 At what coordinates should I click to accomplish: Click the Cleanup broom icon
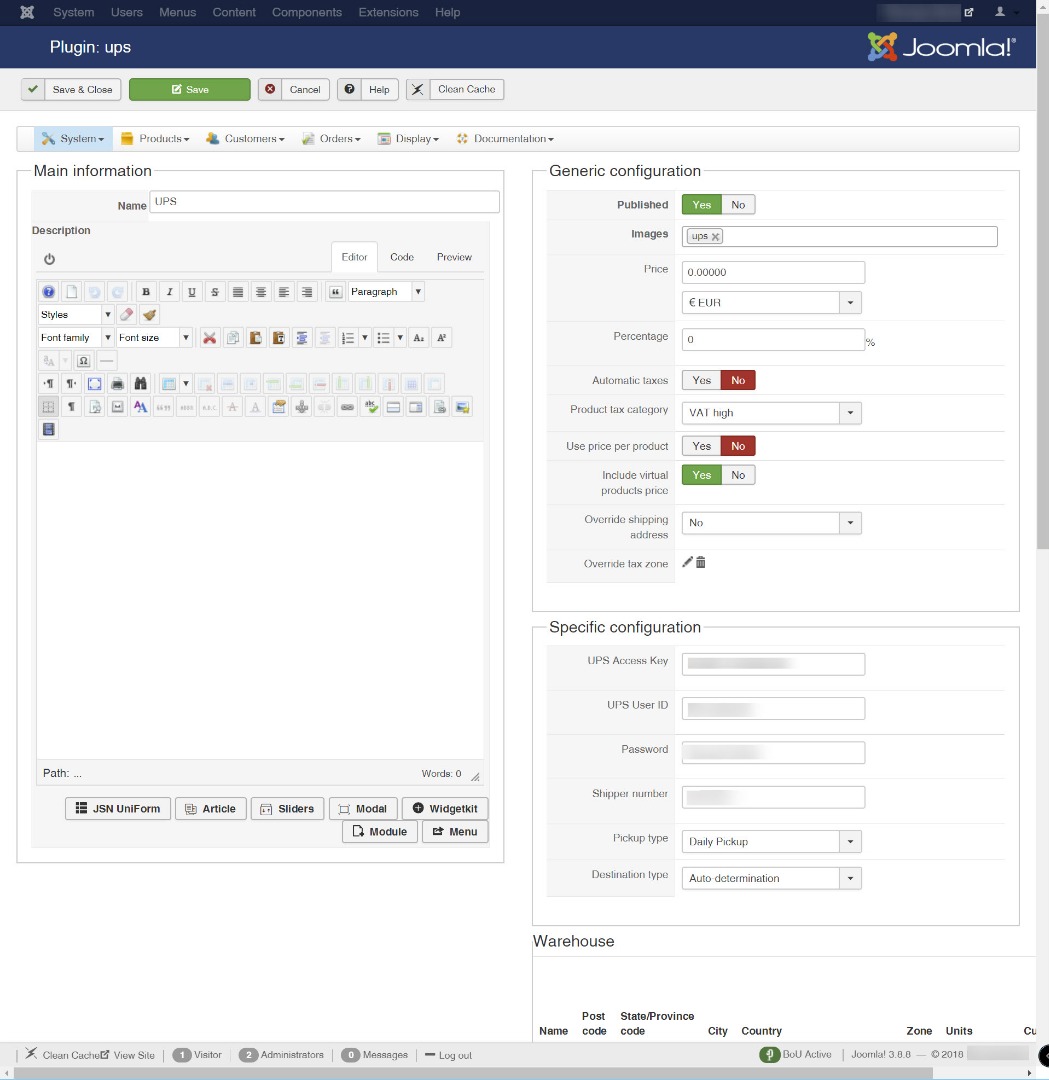149,315
